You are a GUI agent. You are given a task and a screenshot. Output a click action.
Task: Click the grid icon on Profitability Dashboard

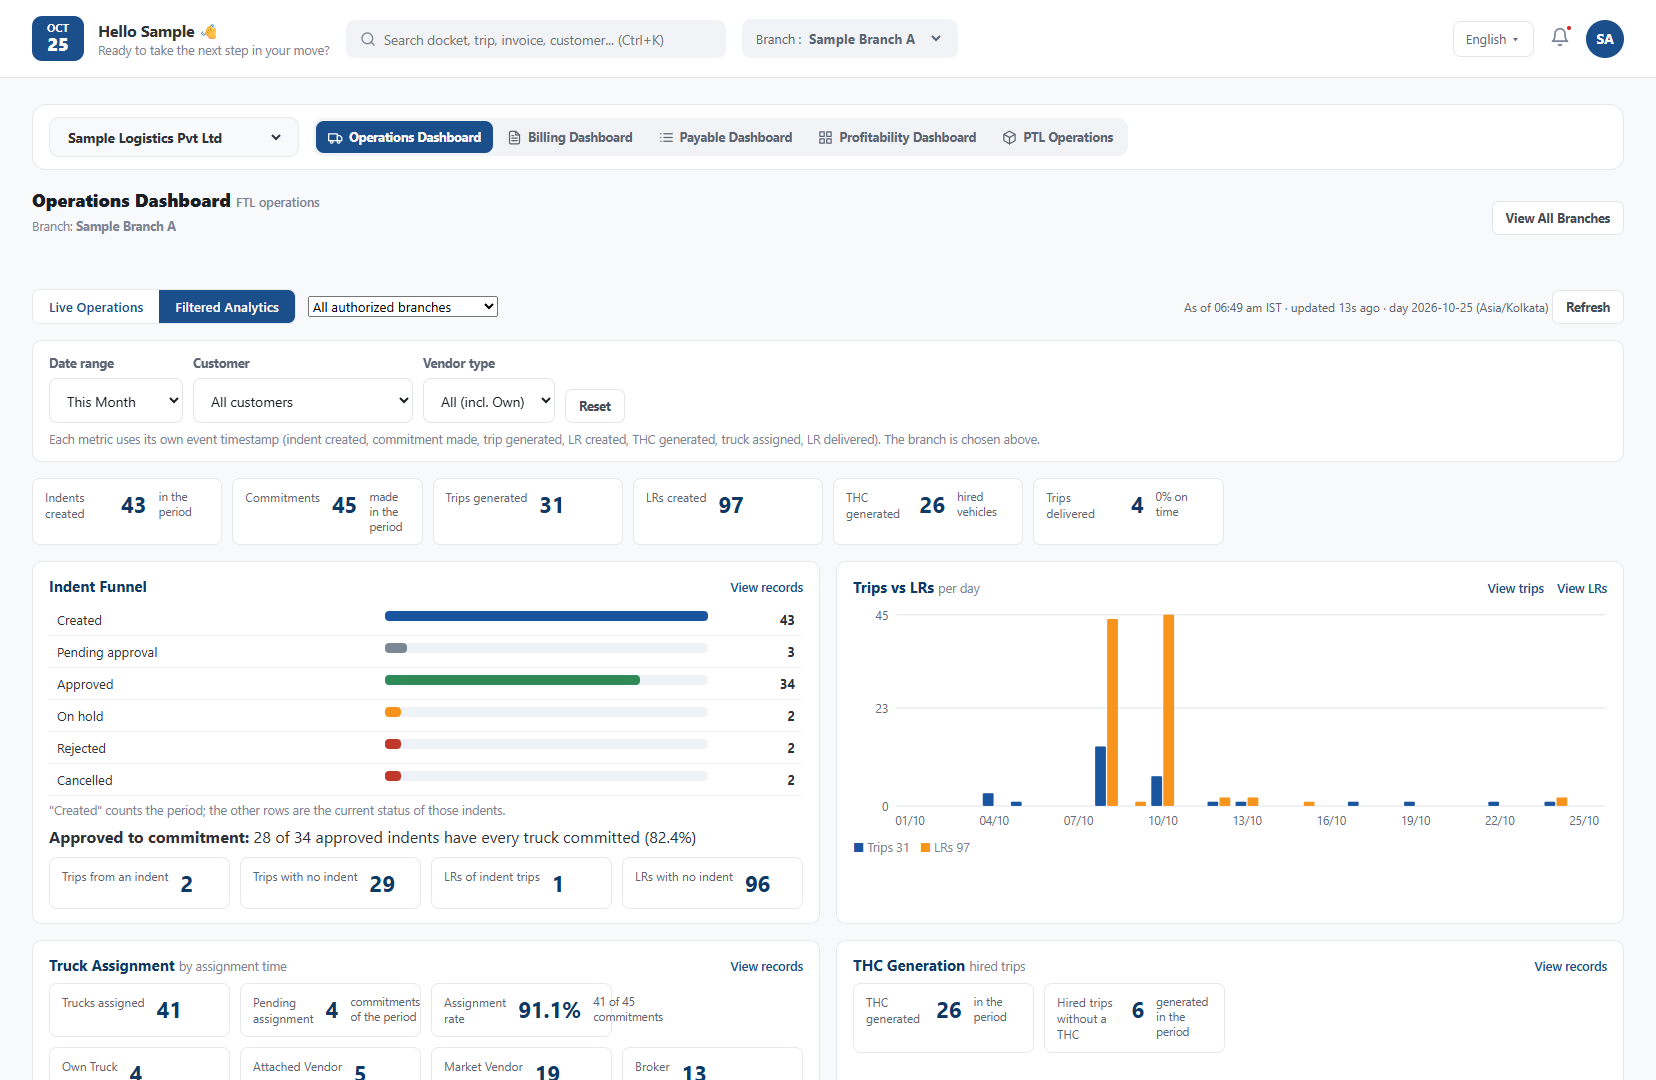pyautogui.click(x=825, y=138)
